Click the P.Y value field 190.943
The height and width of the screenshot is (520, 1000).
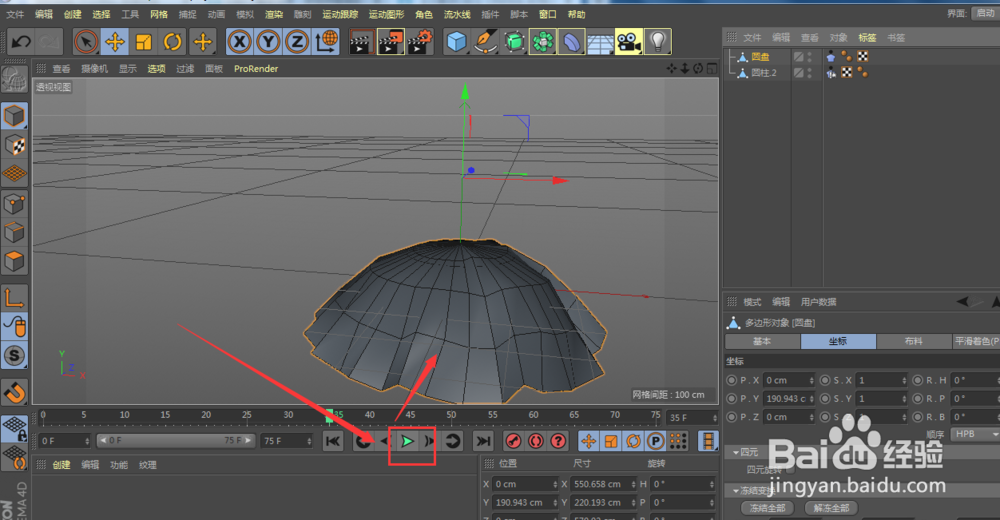click(789, 399)
